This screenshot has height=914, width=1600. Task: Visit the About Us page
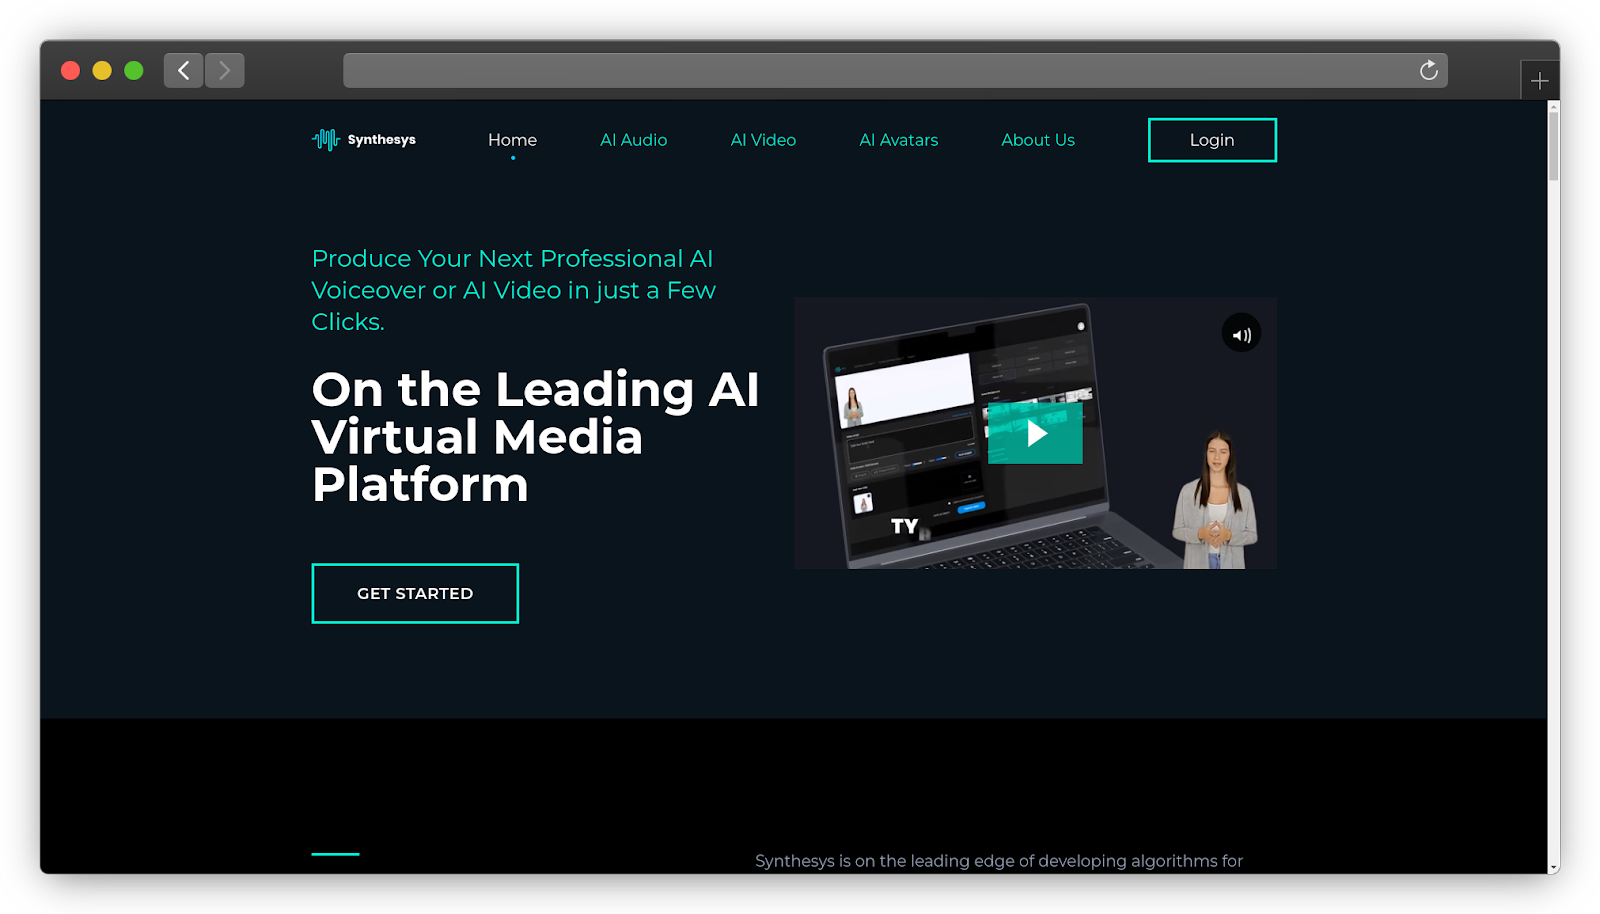click(x=1037, y=140)
